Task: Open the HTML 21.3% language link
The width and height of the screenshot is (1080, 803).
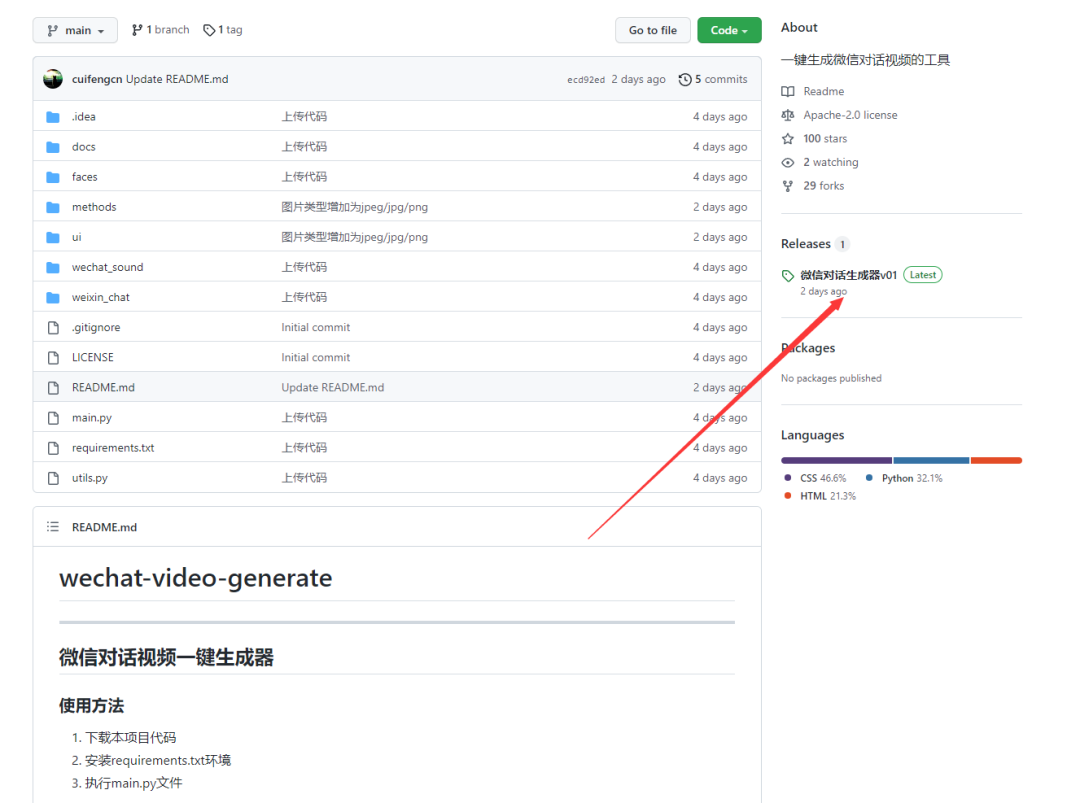Action: (820, 496)
